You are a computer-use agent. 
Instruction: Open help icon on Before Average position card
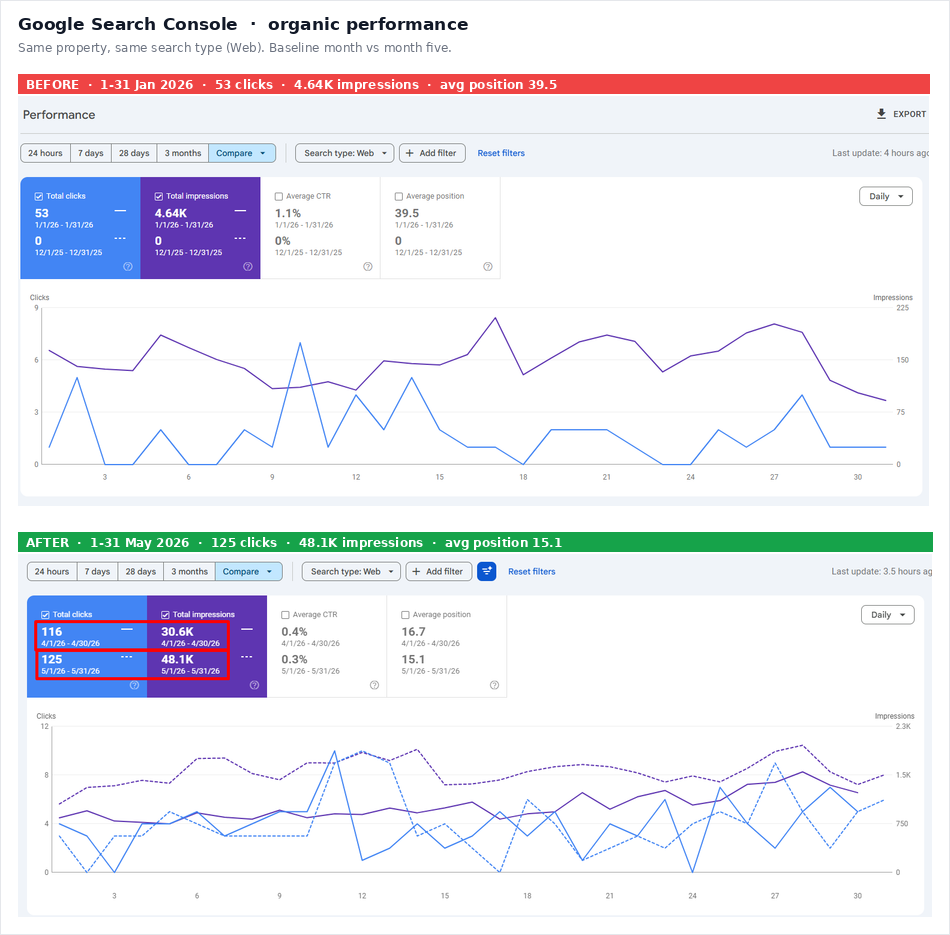click(x=488, y=267)
